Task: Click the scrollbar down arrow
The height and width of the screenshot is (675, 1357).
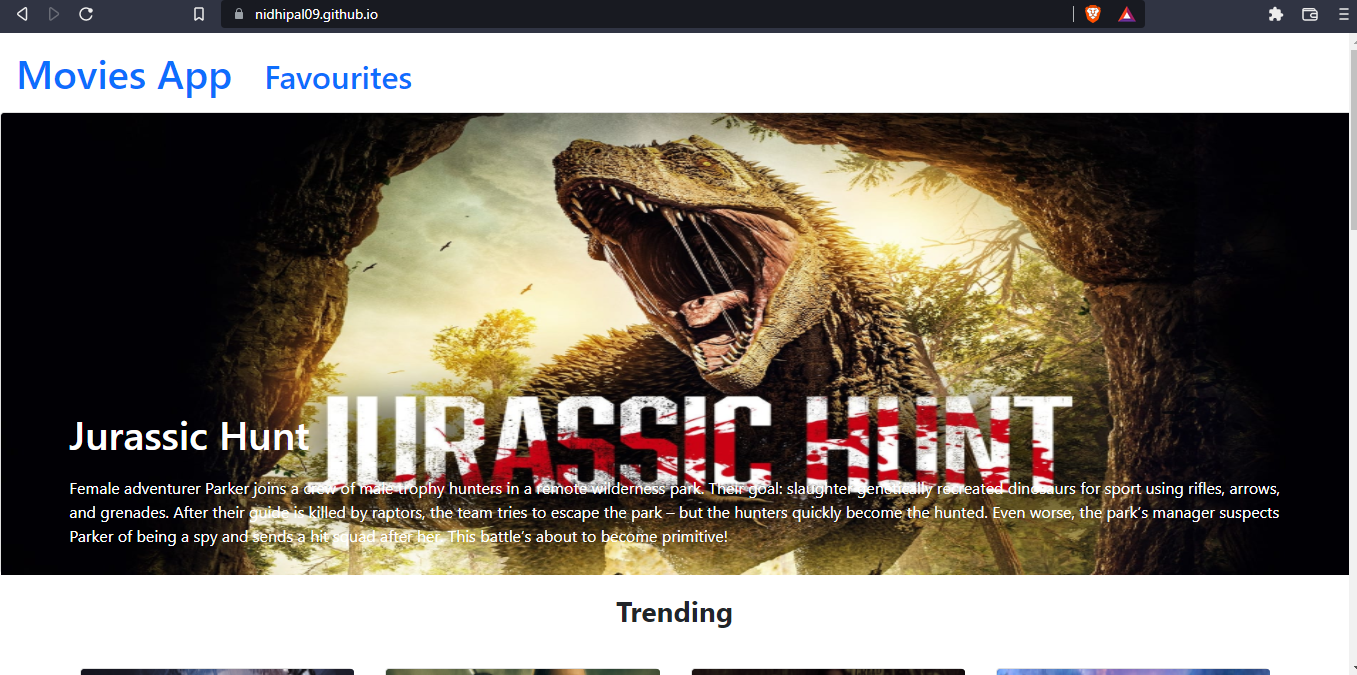Action: 1352,667
